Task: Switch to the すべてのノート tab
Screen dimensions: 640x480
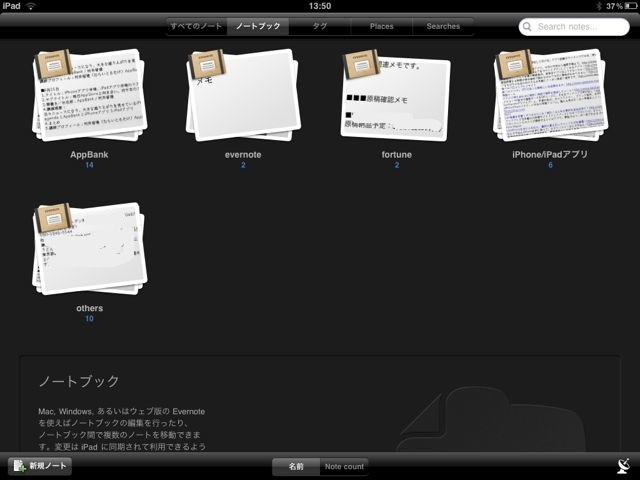Action: click(196, 26)
